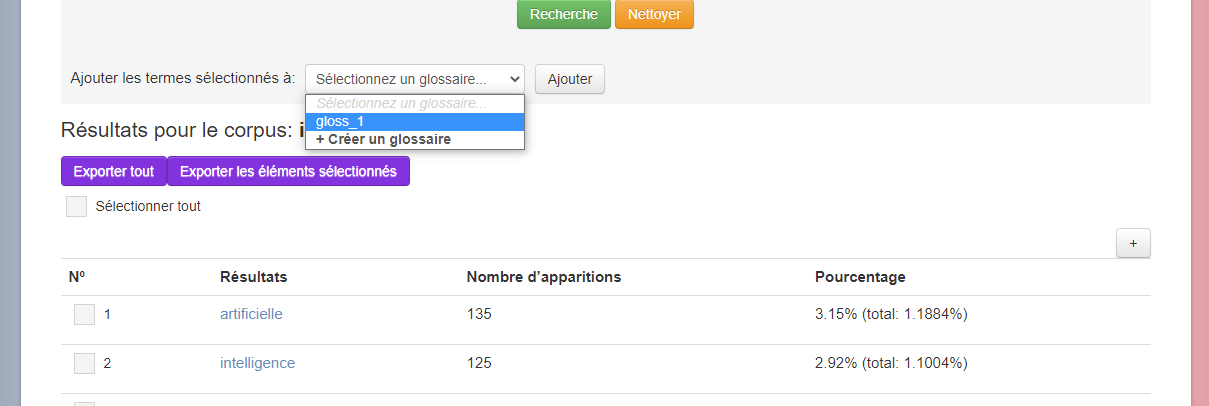Click the 'Nombre d'apparitions' column header
This screenshot has width=1209, height=406.
tap(543, 277)
